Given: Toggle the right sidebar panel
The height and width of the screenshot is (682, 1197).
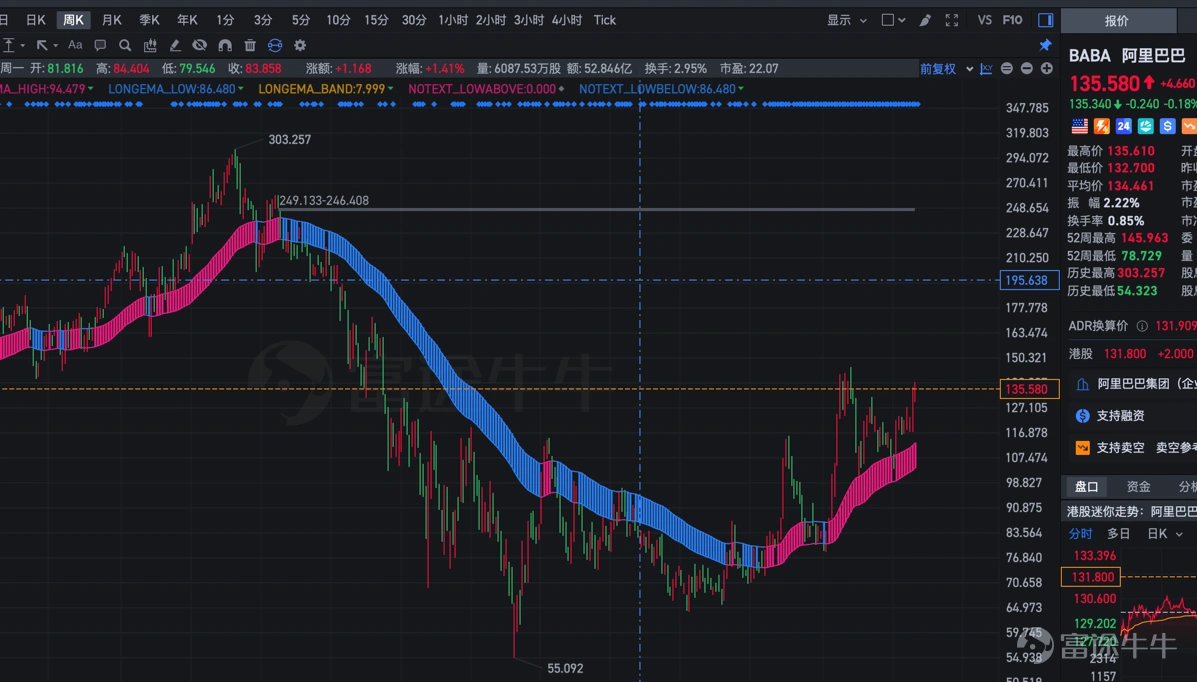Looking at the screenshot, I should point(1045,20).
